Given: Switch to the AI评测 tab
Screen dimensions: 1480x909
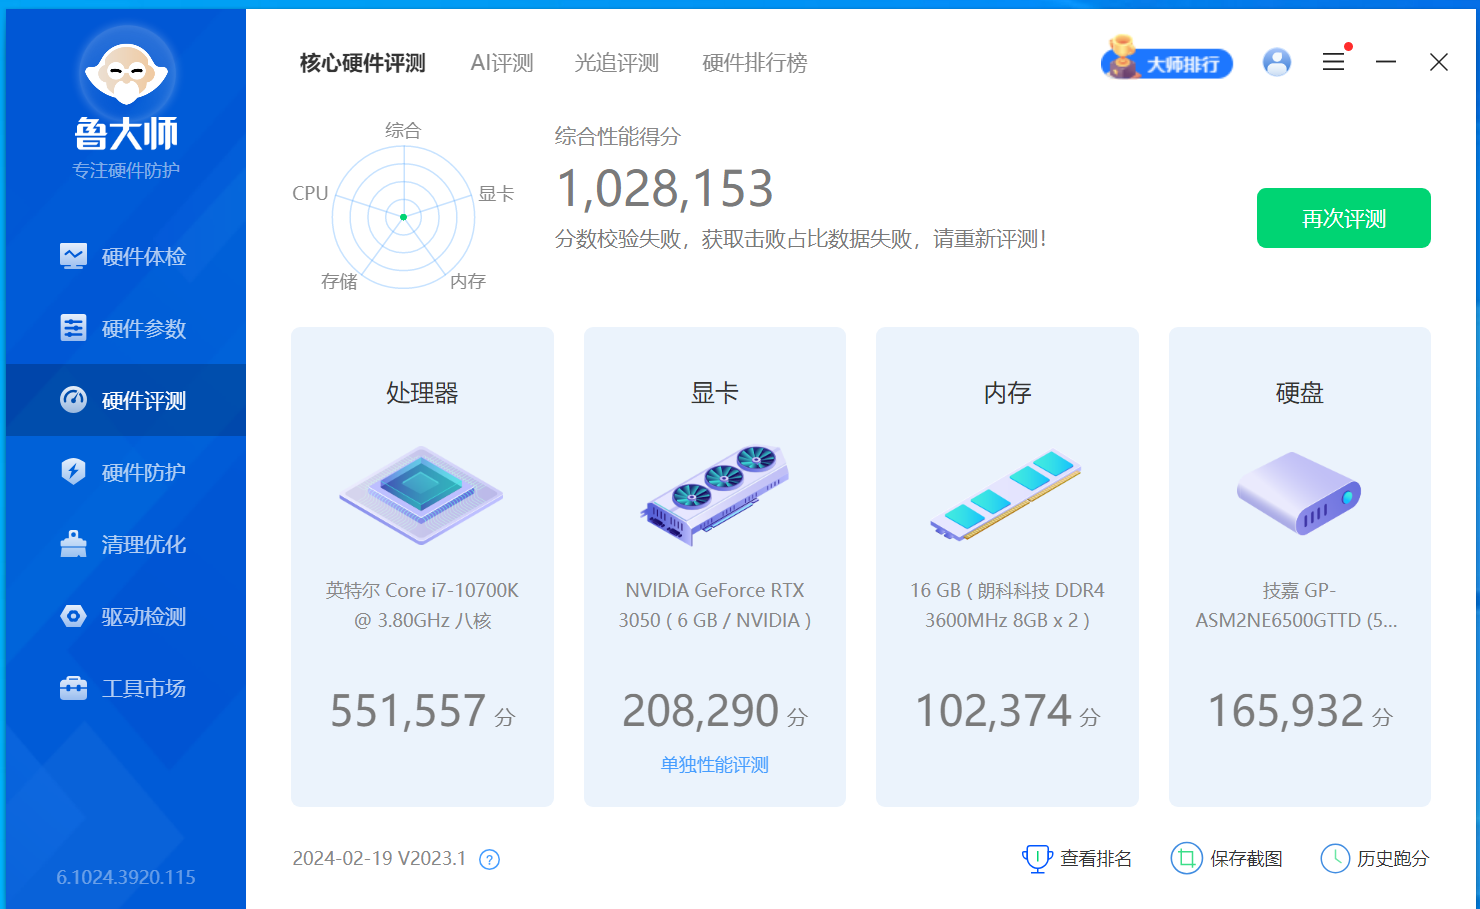Looking at the screenshot, I should point(502,63).
